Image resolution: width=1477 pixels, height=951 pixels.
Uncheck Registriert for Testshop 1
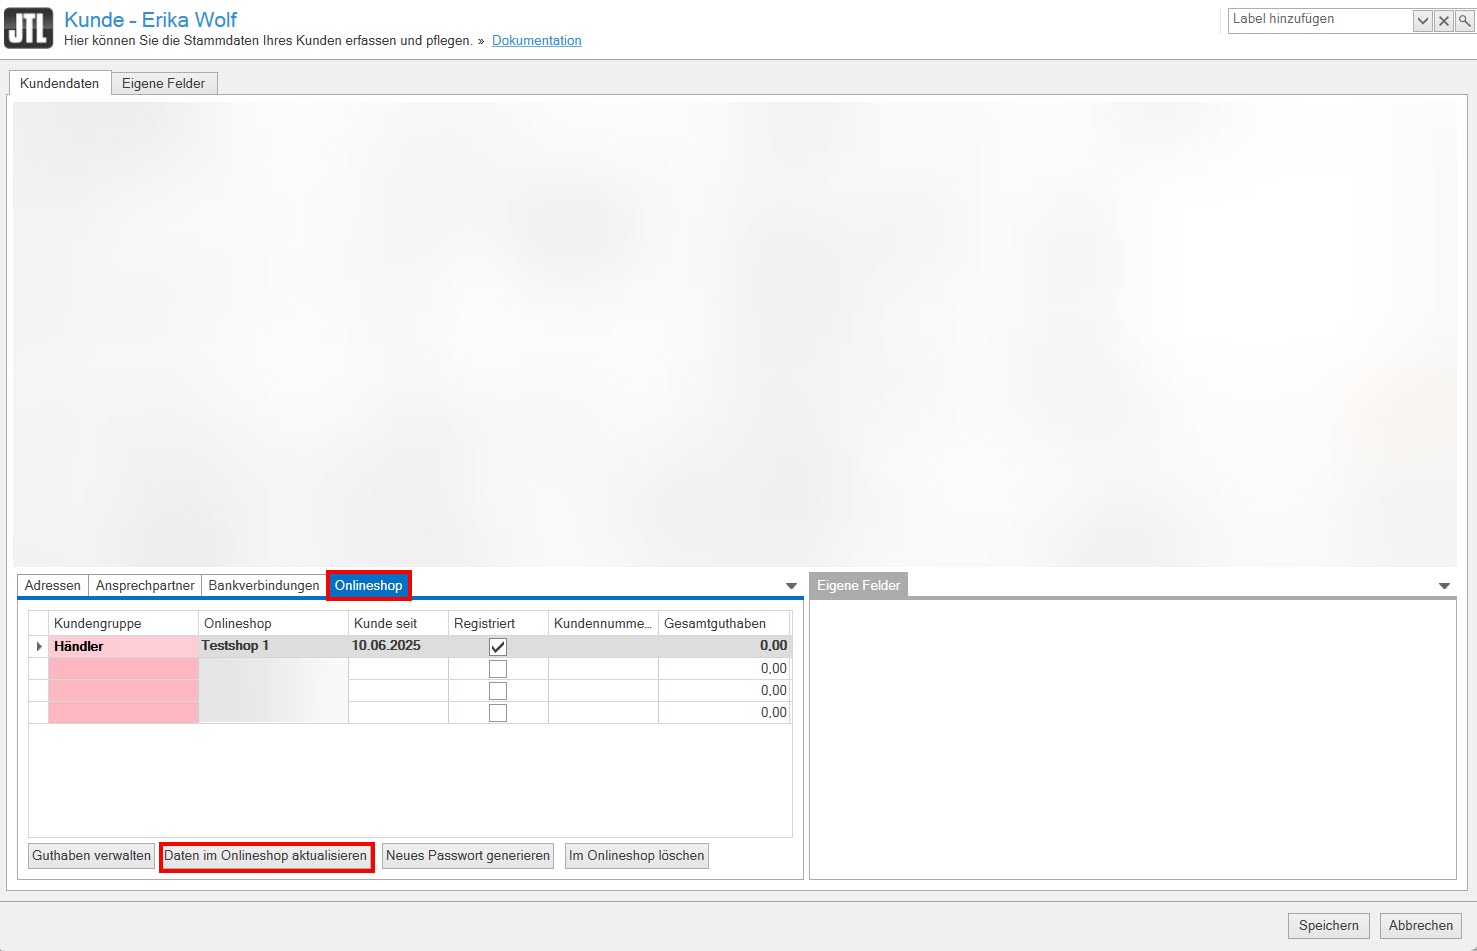click(x=498, y=647)
